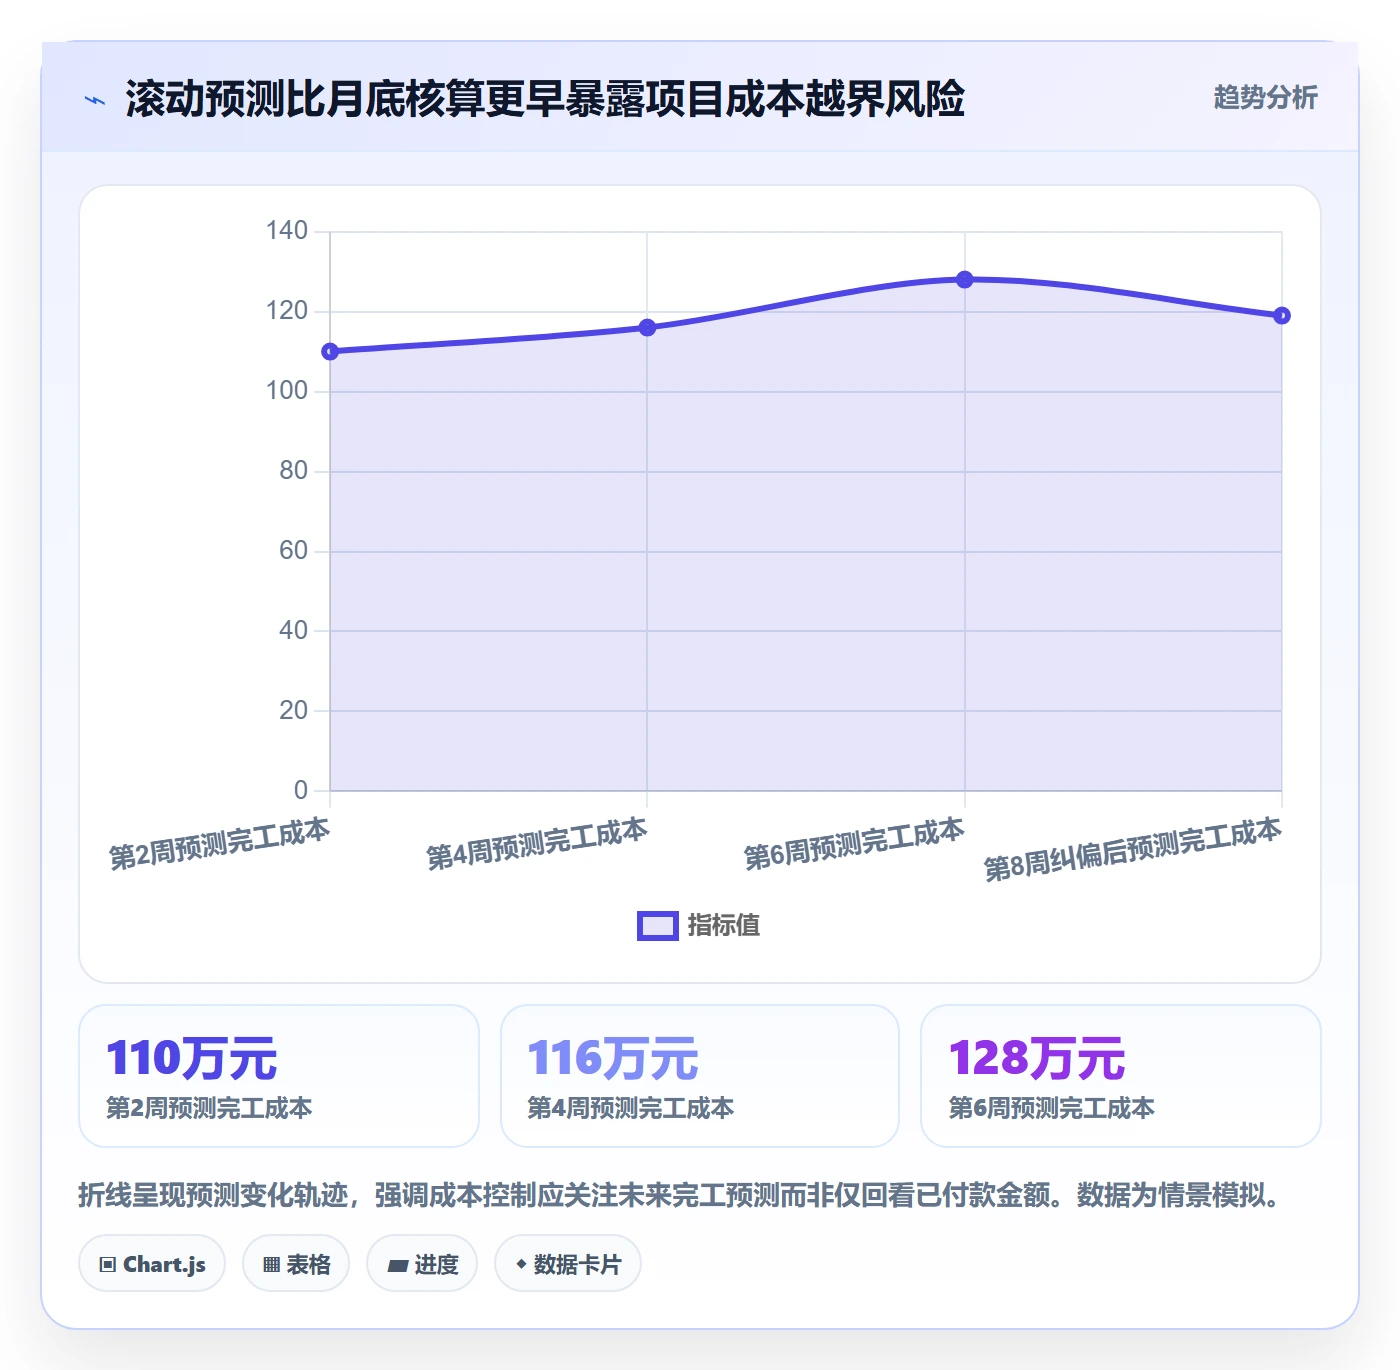Click the 第2周预测完工成本 x-axis label
Screen dimensions: 1400x1370
[x=219, y=844]
